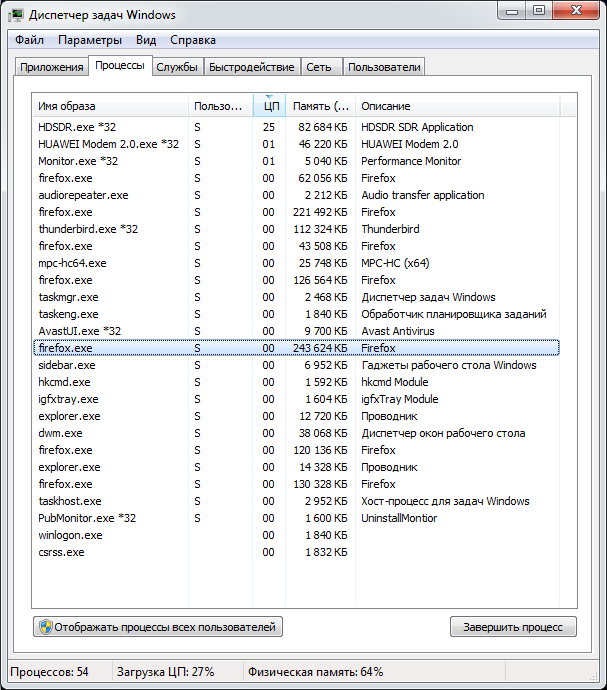This screenshot has height=690, width=607.
Task: Click the Performance Monitor description cell
Action: click(411, 161)
